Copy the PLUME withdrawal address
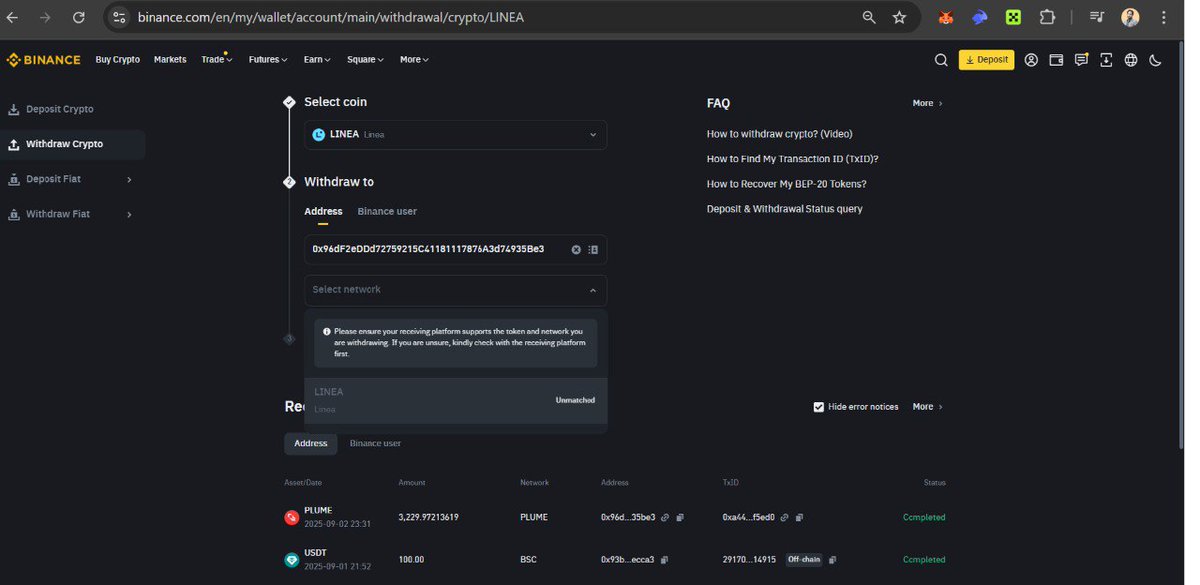This screenshot has width=1200, height=585. tap(680, 518)
